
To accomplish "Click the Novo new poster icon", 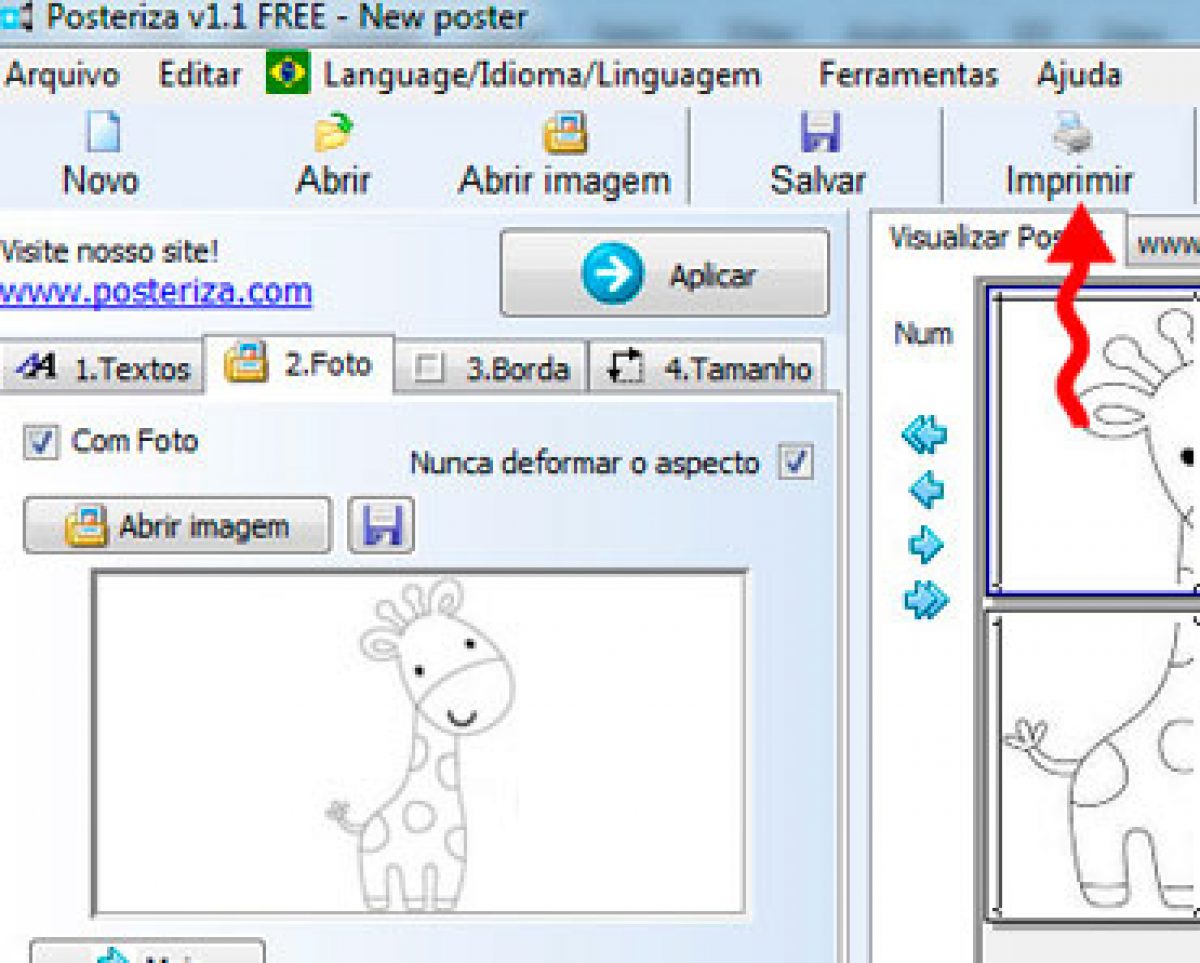I will pos(101,133).
